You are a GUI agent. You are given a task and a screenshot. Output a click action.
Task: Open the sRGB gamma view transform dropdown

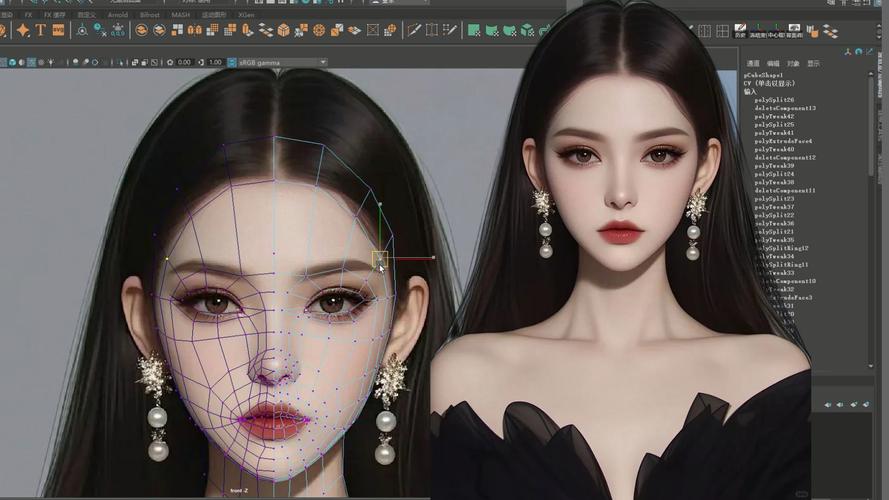pyautogui.click(x=282, y=62)
